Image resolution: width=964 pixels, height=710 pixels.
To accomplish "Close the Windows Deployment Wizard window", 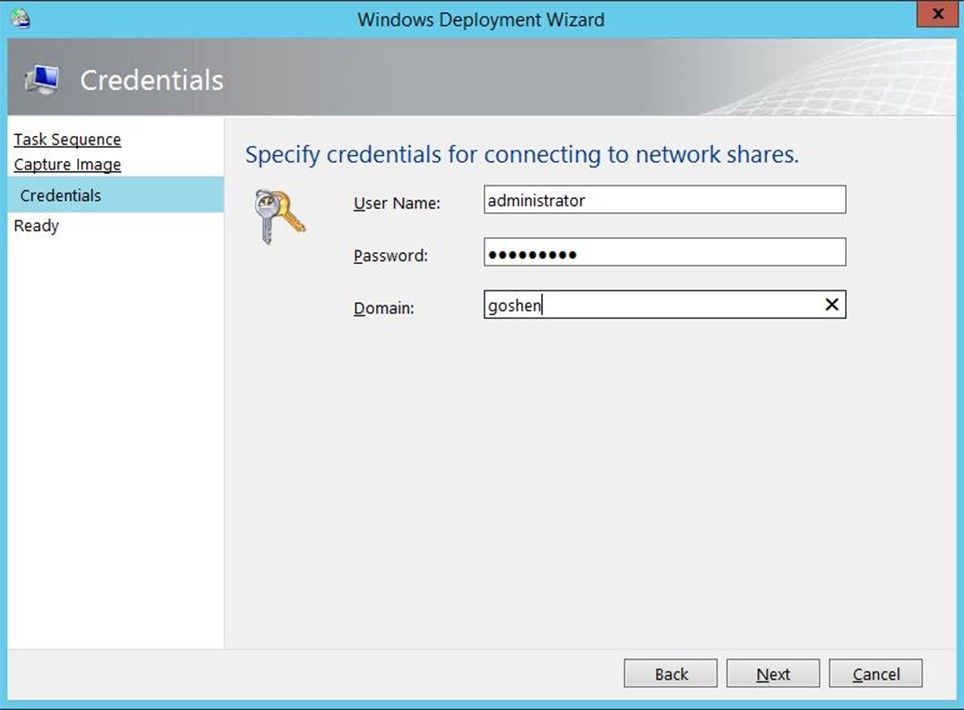I will click(938, 14).
